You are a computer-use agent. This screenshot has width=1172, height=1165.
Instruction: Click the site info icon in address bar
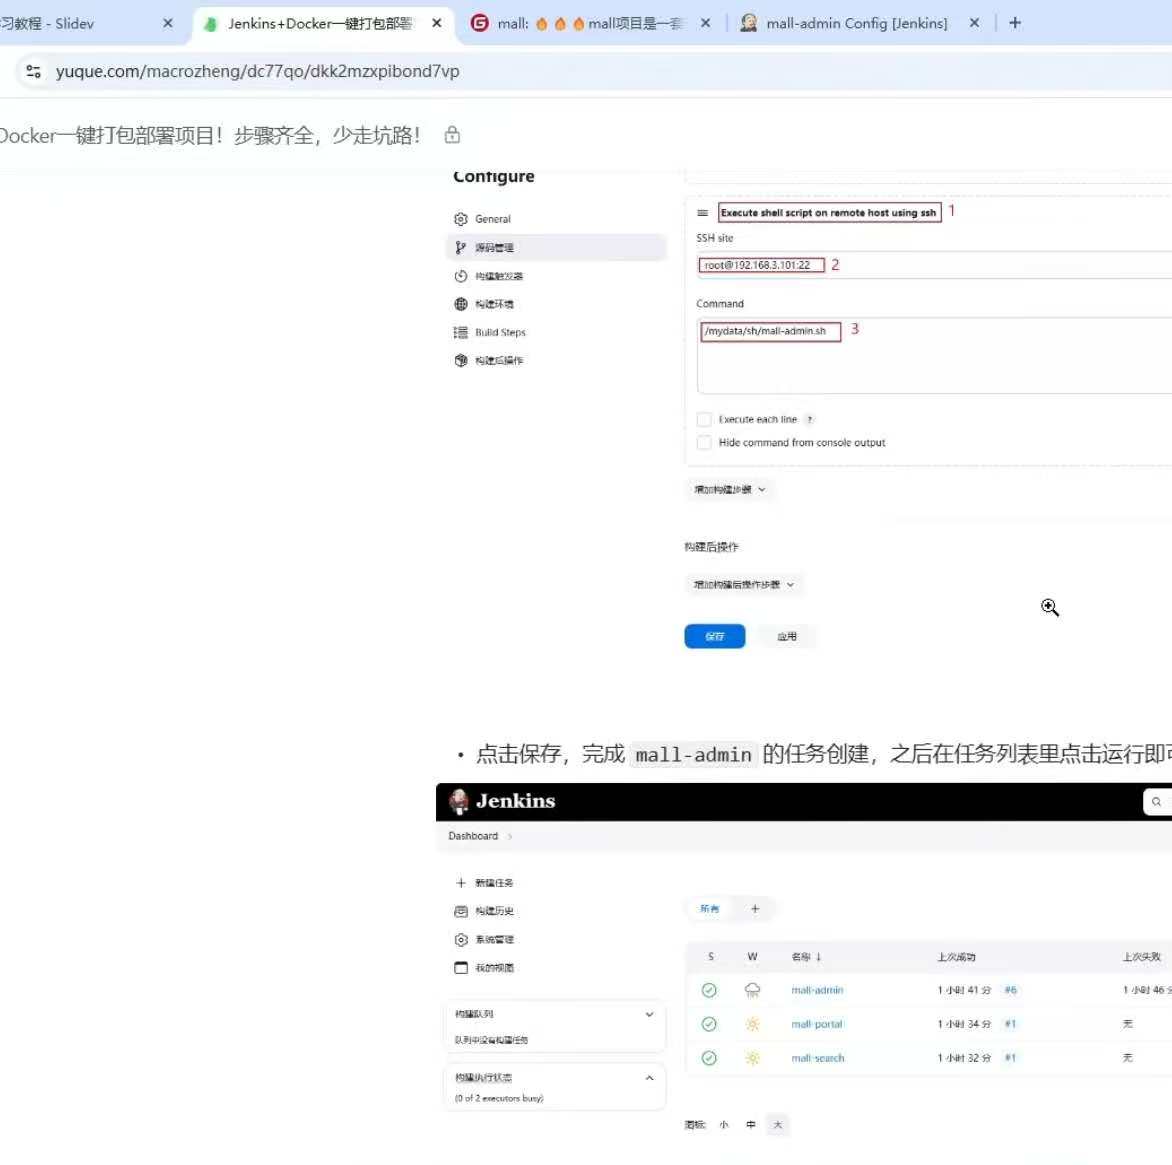click(33, 71)
